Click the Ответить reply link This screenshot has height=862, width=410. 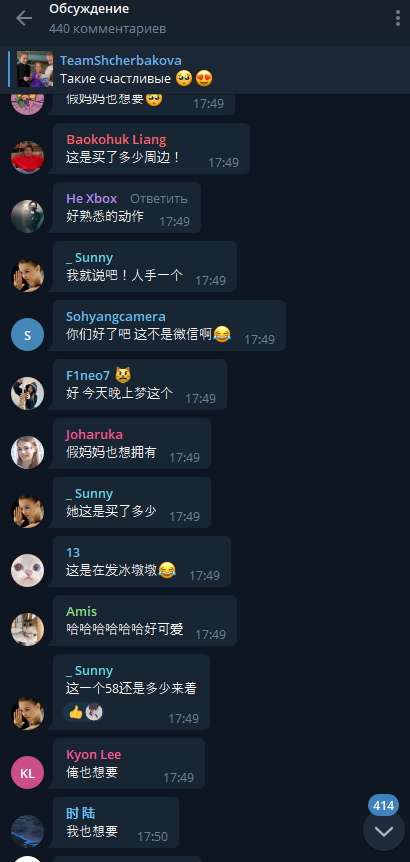pos(159,198)
